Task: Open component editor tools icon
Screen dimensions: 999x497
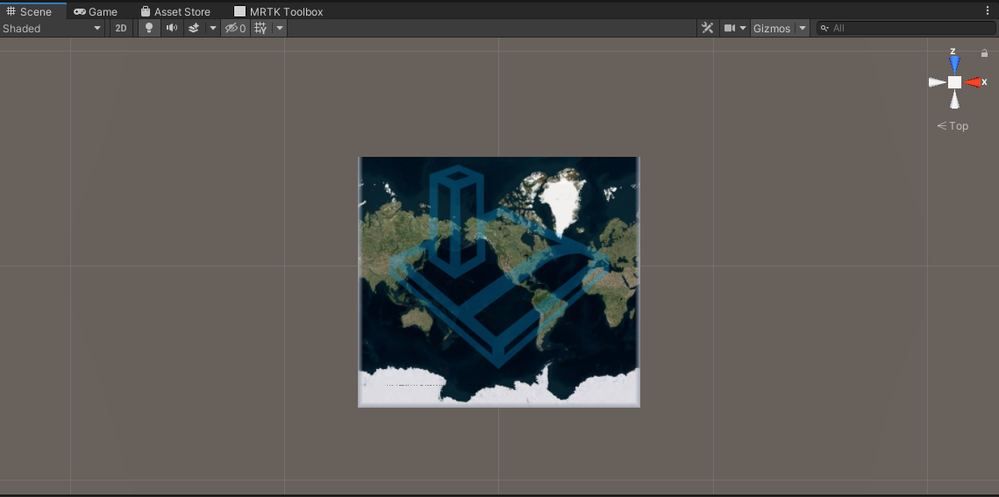Action: pos(707,28)
